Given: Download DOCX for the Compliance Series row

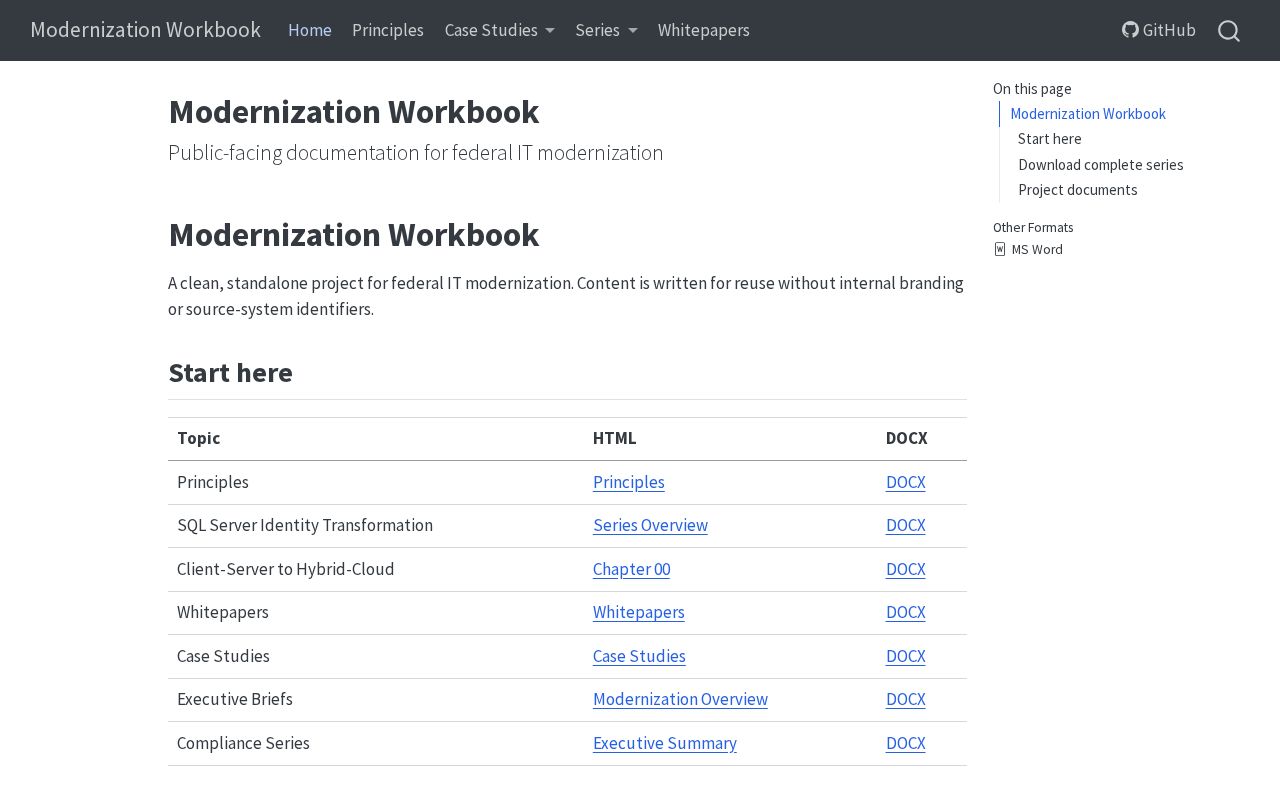Looking at the screenshot, I should coord(906,743).
